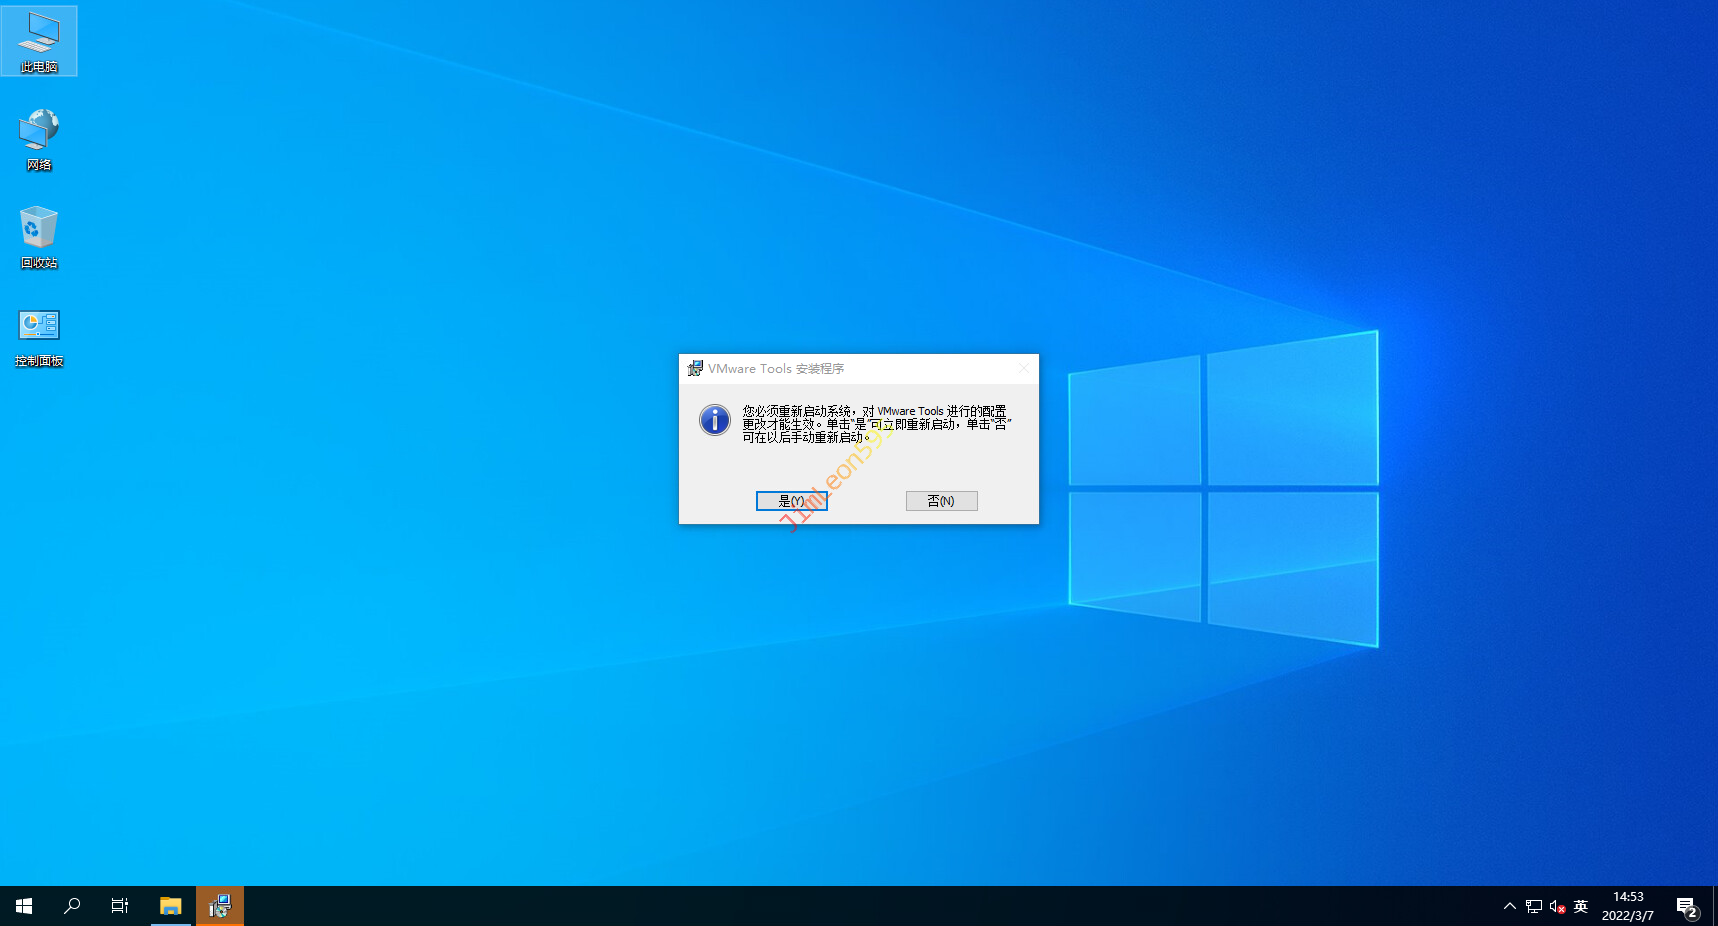Toggle the 英 input method indicator
This screenshot has width=1718, height=926.
[1581, 906]
